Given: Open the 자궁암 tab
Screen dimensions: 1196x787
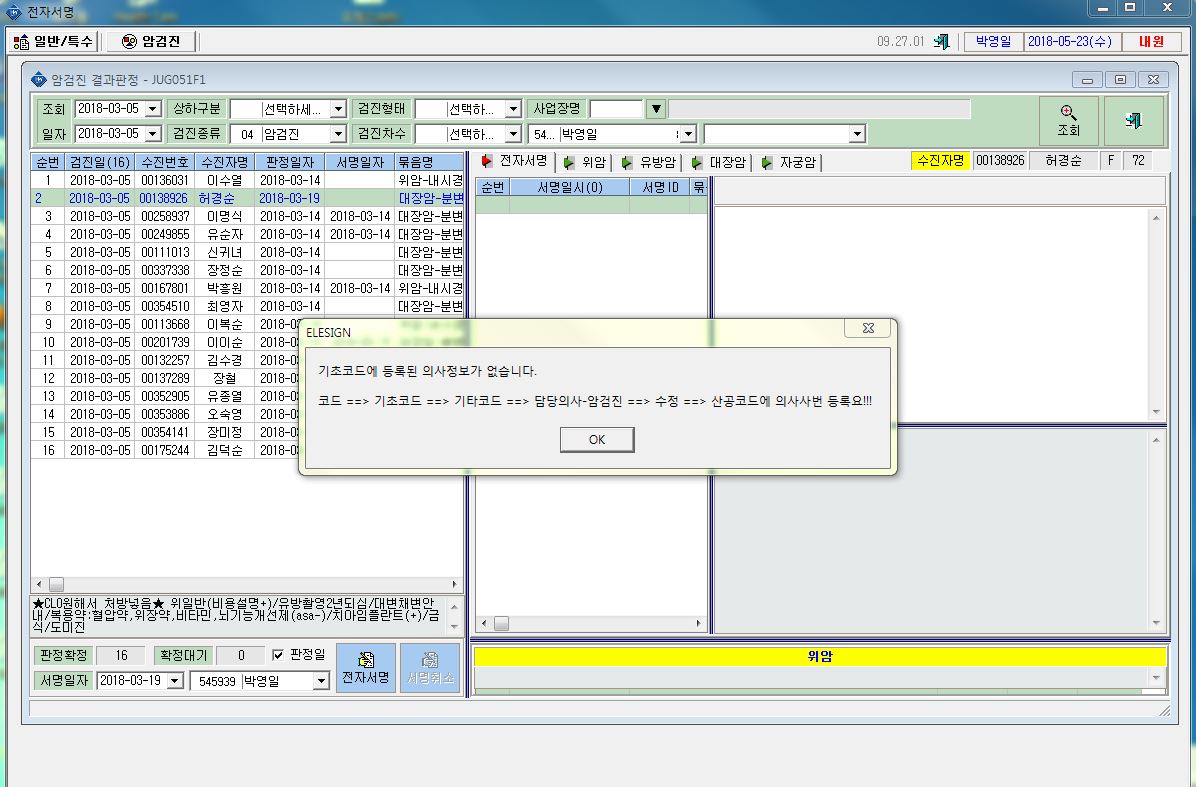Looking at the screenshot, I should [x=789, y=162].
